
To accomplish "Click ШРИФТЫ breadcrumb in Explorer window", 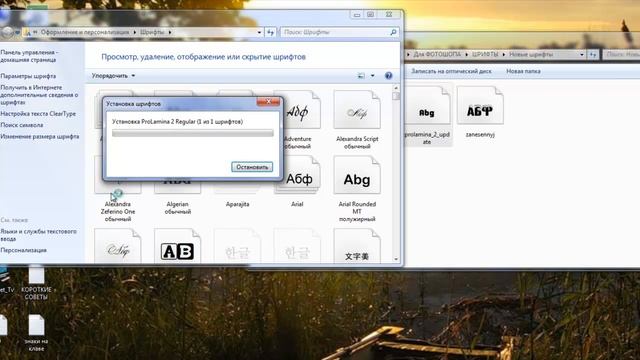I will pyautogui.click(x=485, y=54).
